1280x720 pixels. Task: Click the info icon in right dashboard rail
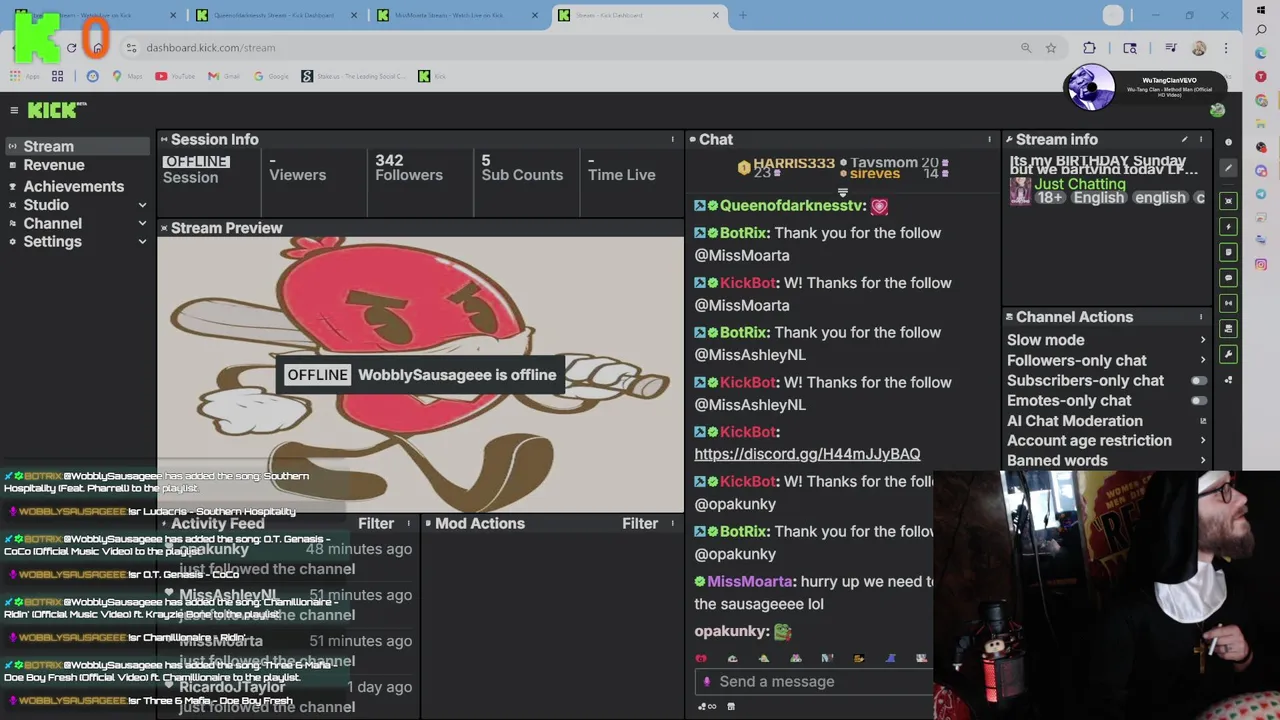click(x=1229, y=142)
